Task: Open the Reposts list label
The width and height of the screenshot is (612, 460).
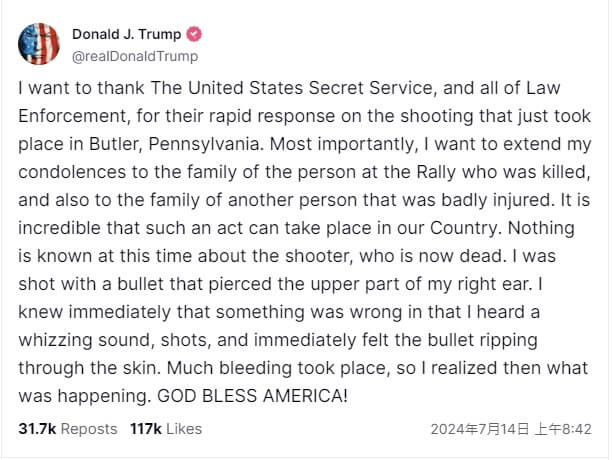Action: pyautogui.click(x=89, y=428)
